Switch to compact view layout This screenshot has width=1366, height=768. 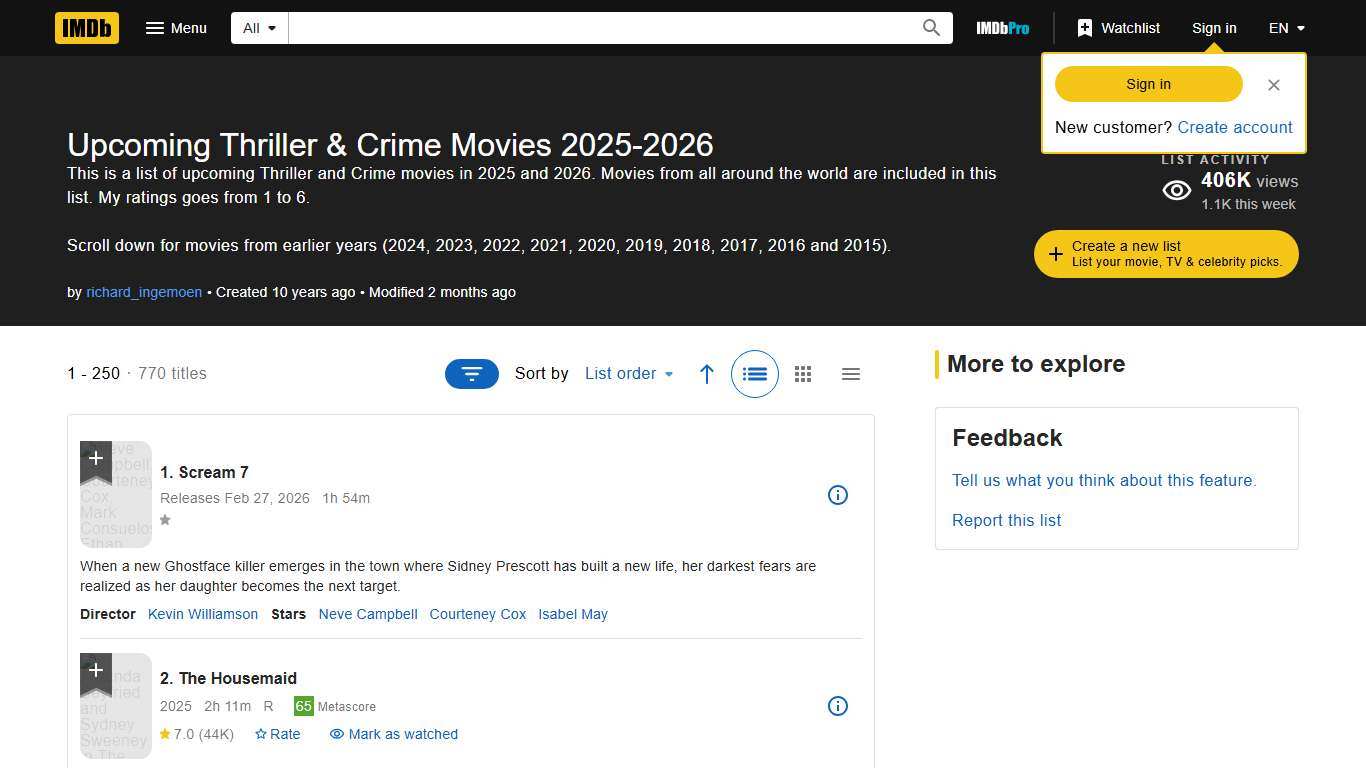pos(851,373)
